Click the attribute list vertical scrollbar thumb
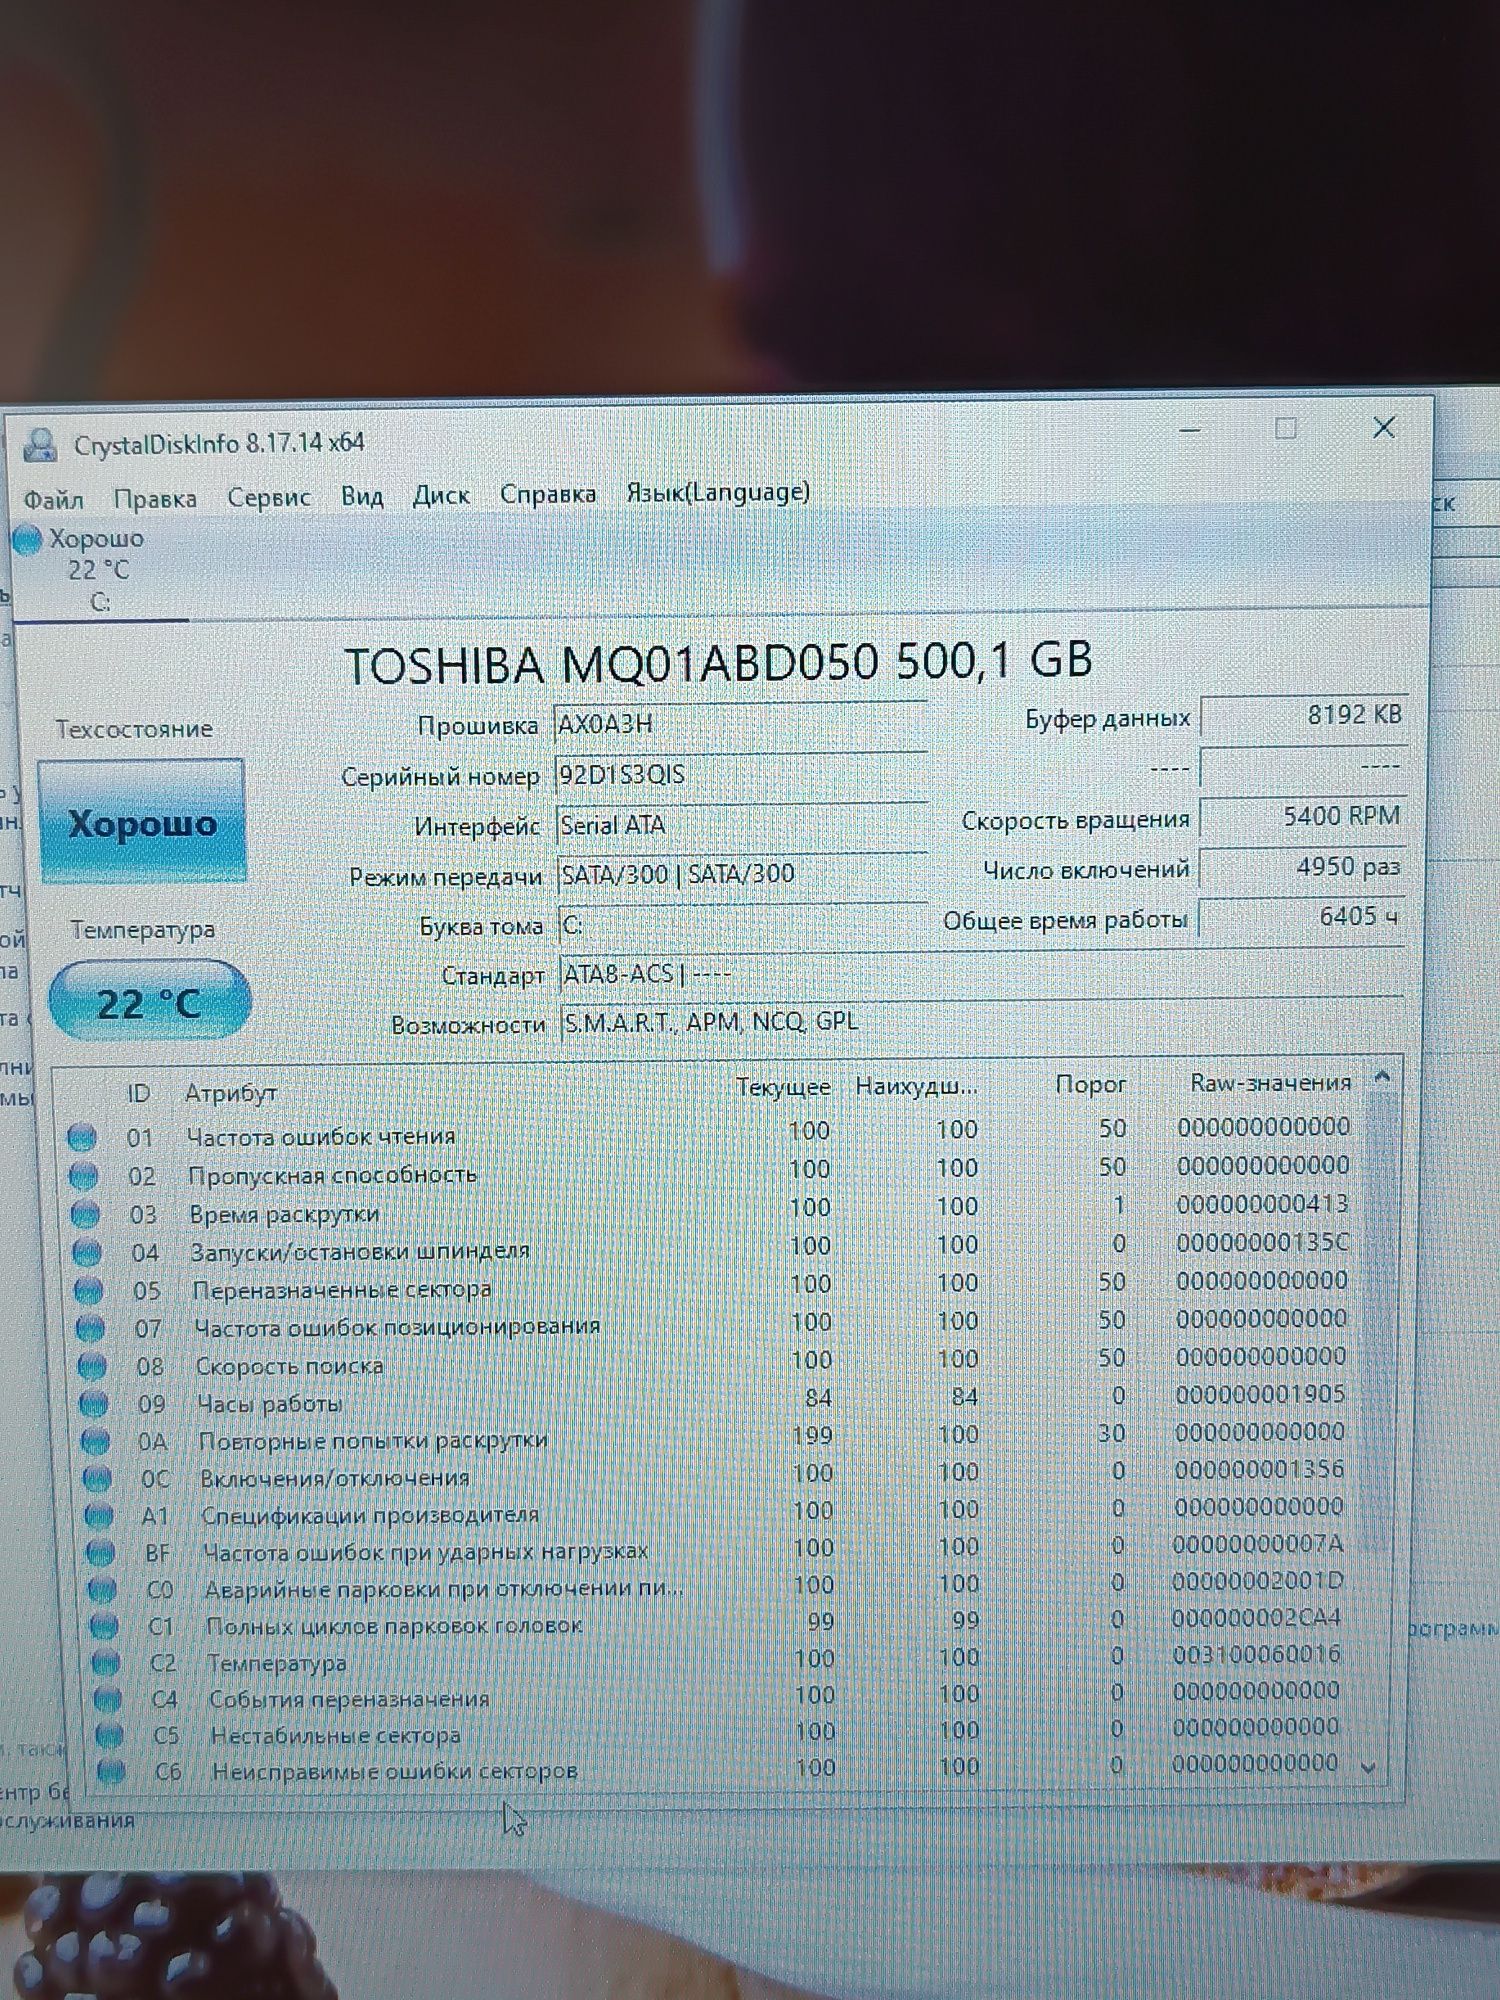The width and height of the screenshot is (1500, 2000). tap(1378, 1320)
